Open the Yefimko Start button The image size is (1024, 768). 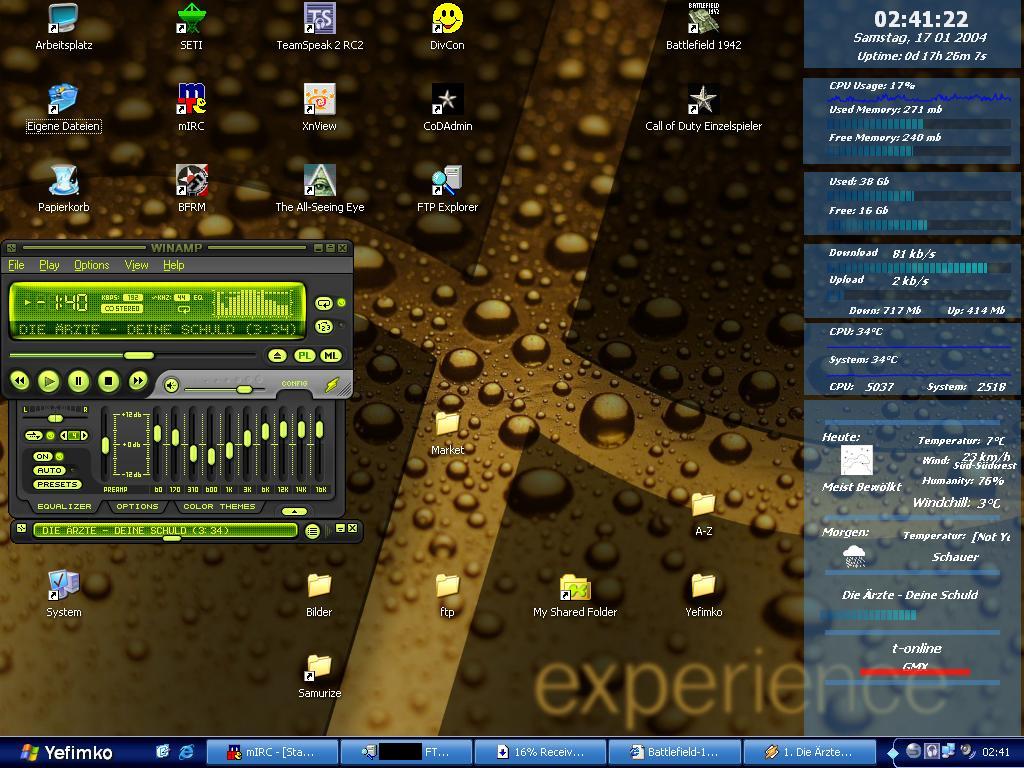(66, 752)
